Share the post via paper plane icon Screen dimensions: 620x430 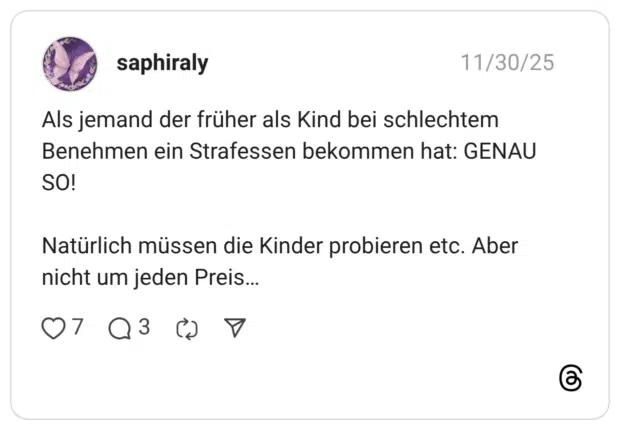(234, 328)
